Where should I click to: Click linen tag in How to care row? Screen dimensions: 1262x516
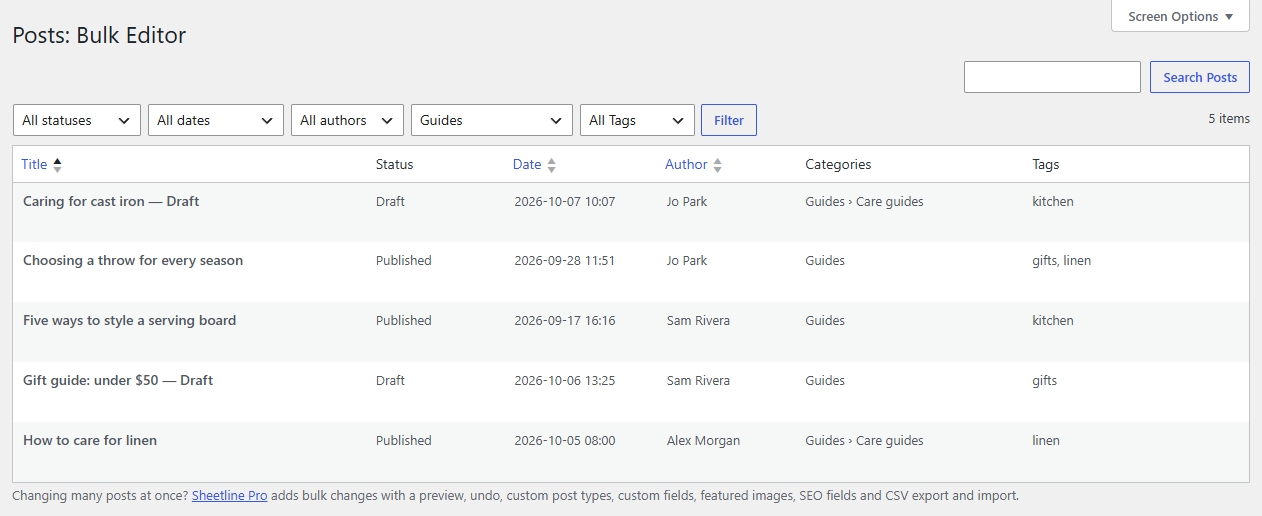tap(1046, 440)
